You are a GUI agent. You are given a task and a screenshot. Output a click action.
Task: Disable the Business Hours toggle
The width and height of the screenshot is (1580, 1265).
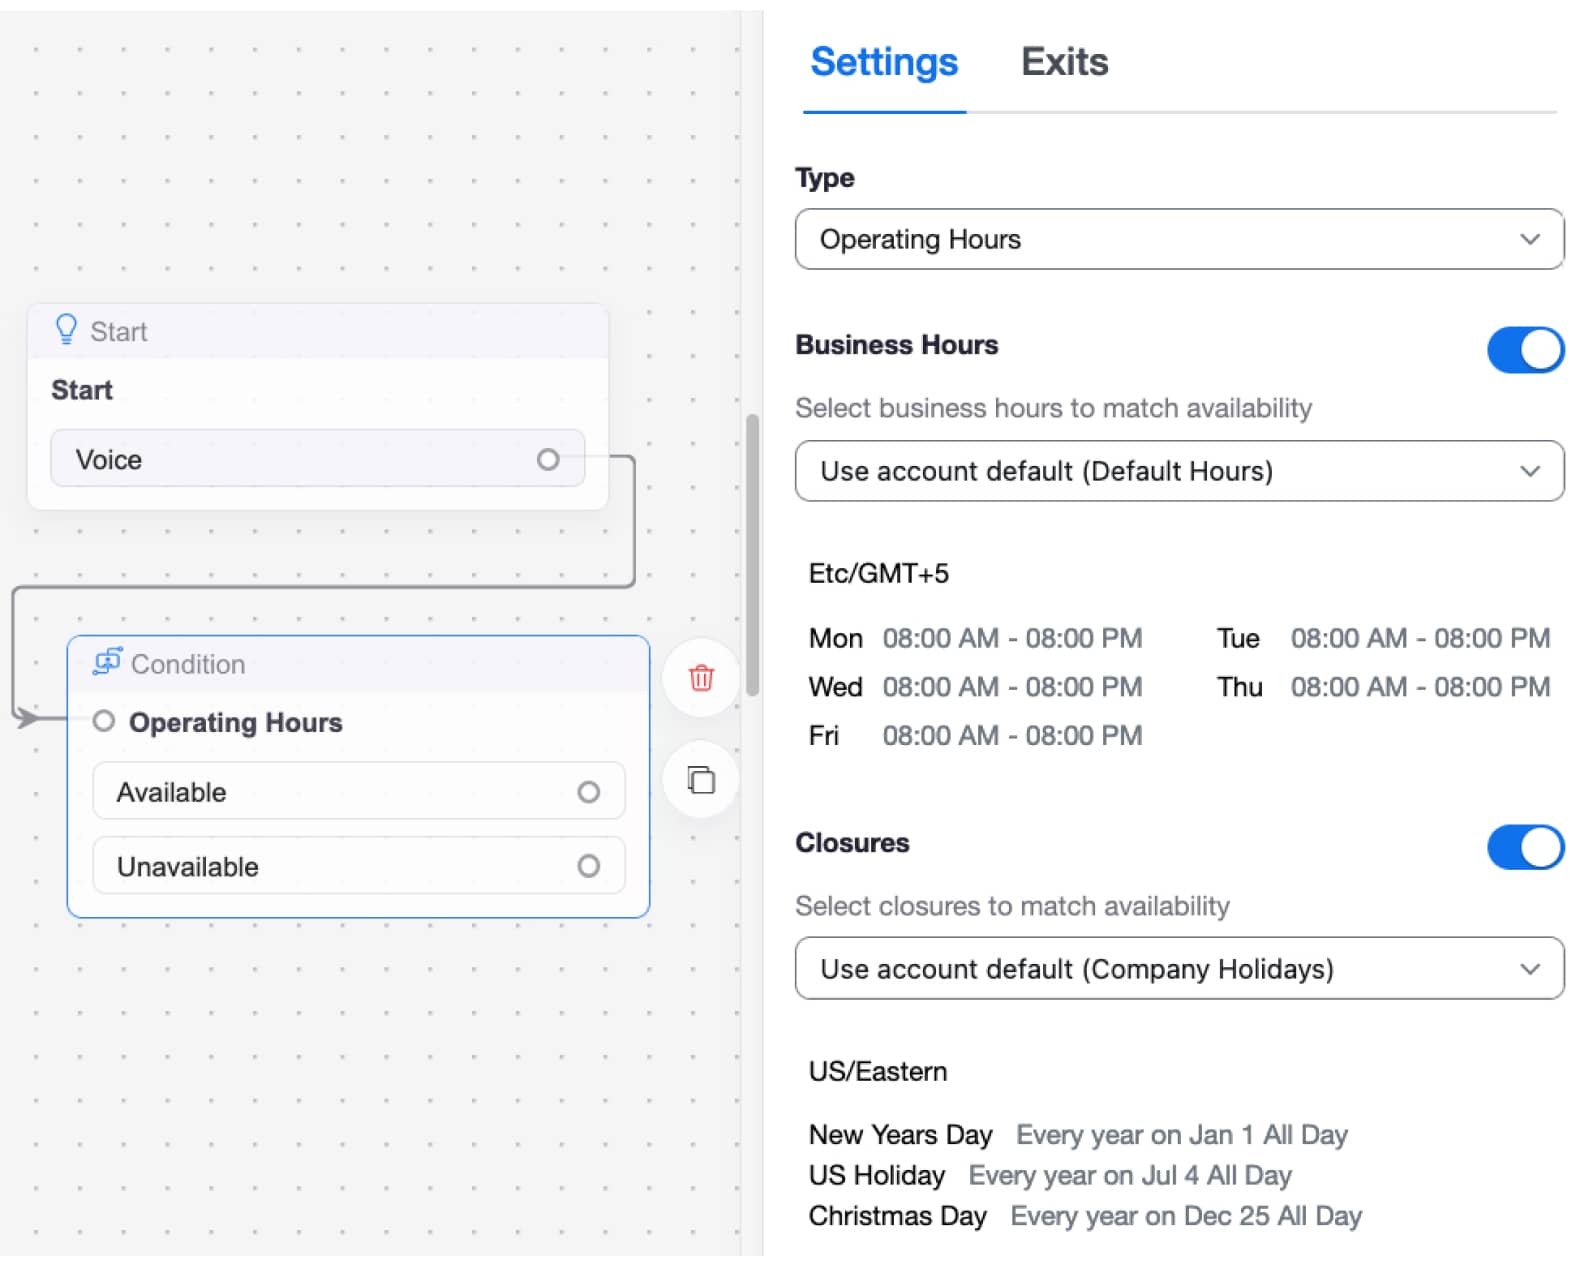pyautogui.click(x=1524, y=350)
